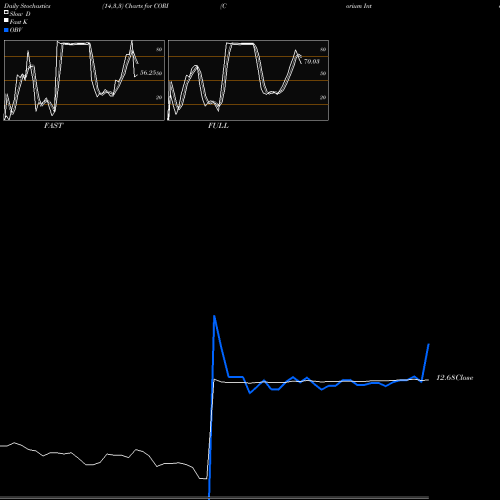
Task: Click the 56.25 value in FAST chart
Action: (x=148, y=73)
